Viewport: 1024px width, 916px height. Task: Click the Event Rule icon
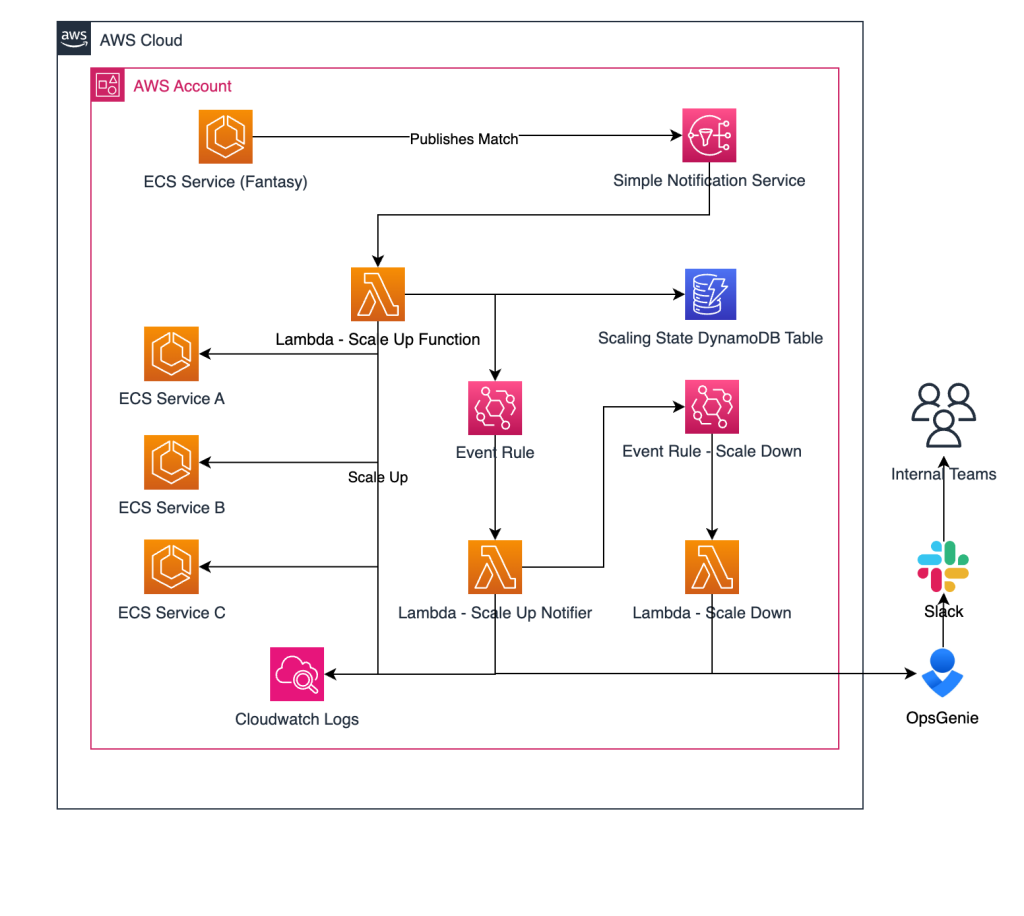pyautogui.click(x=494, y=407)
